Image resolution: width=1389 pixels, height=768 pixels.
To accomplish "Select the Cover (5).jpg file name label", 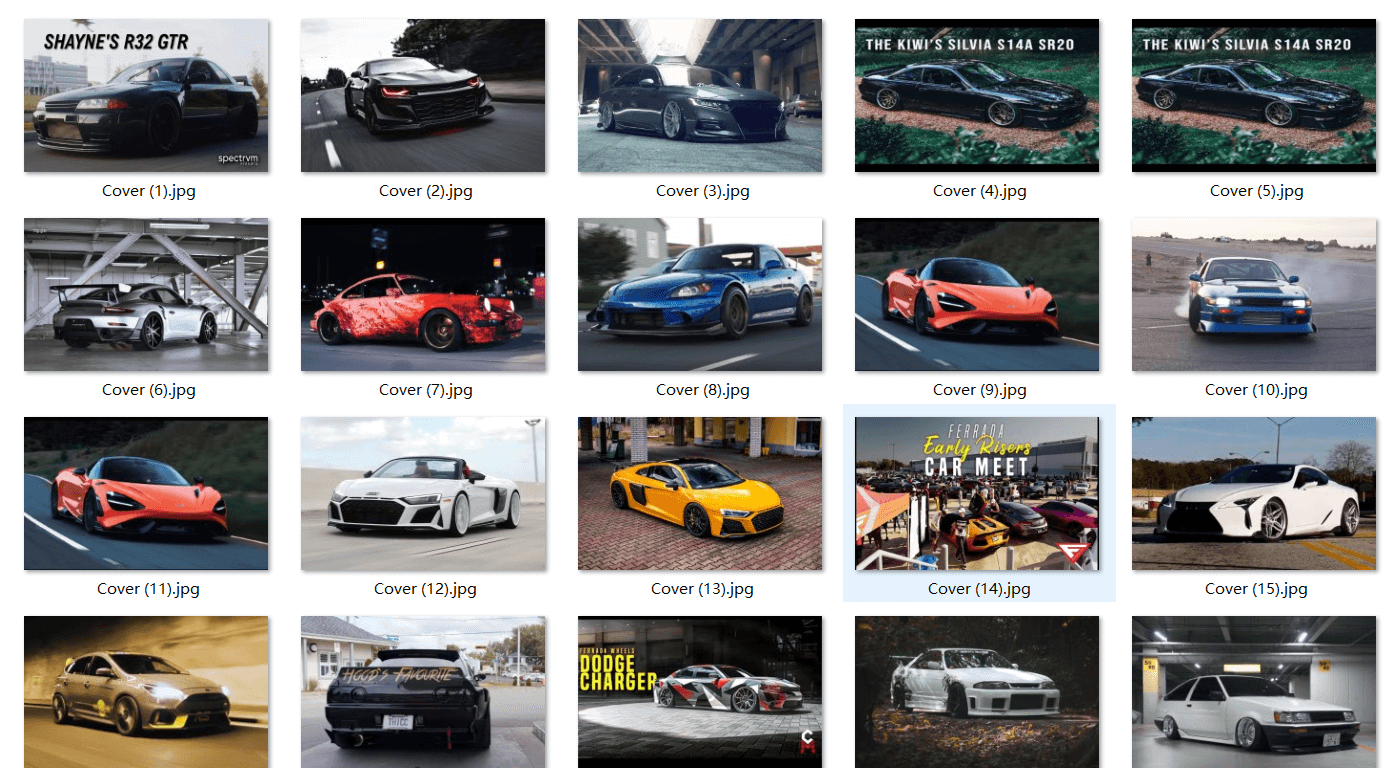I will (x=1257, y=191).
